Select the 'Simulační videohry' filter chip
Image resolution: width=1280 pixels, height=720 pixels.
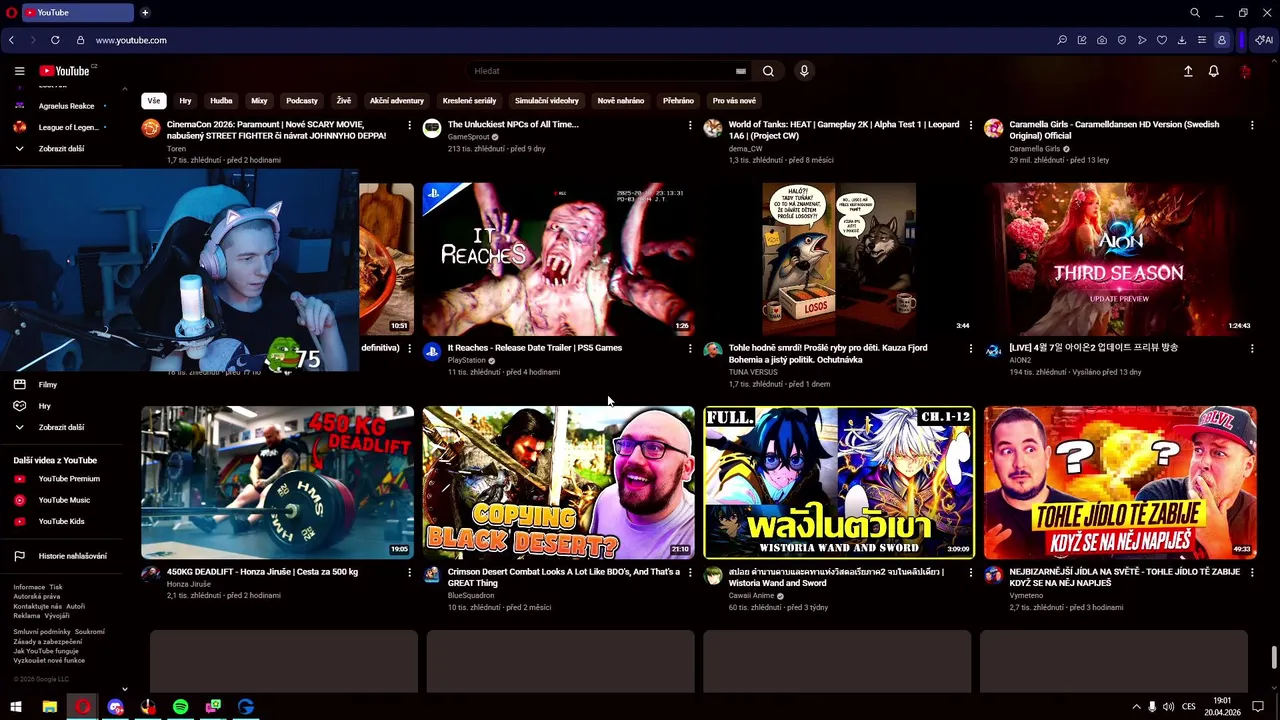(x=547, y=100)
